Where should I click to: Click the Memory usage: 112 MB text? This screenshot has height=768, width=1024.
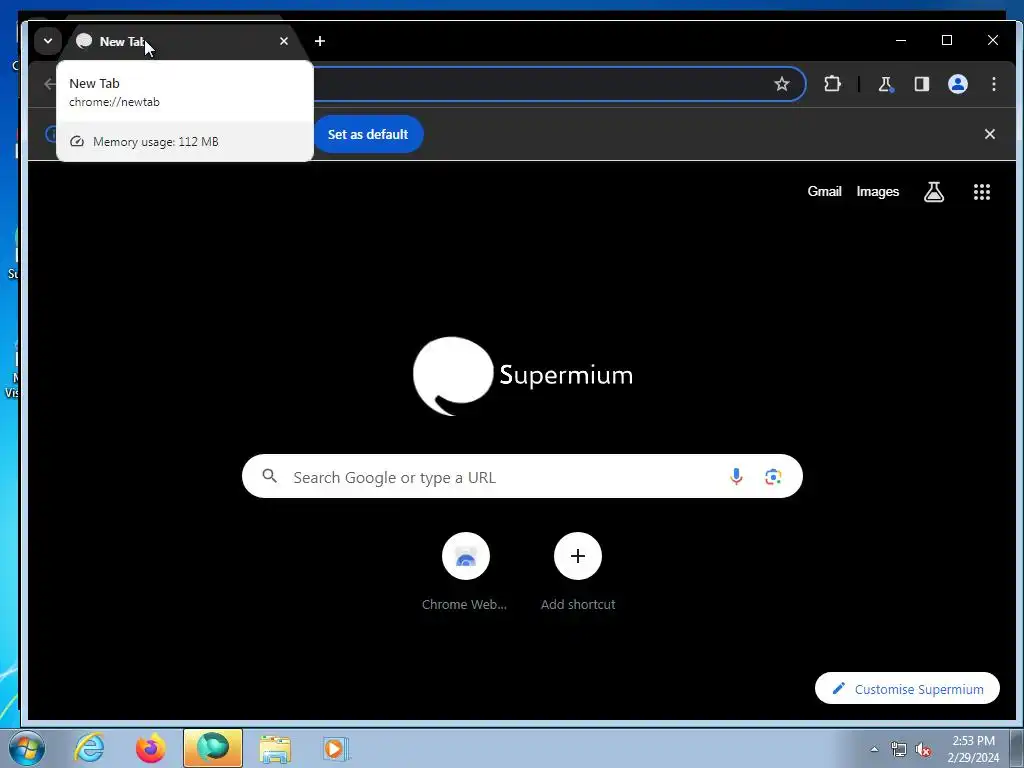155,142
